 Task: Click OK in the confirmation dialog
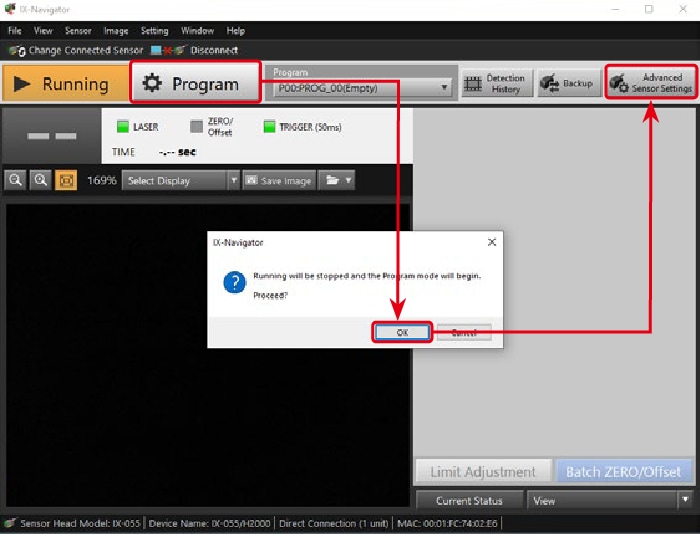(402, 333)
